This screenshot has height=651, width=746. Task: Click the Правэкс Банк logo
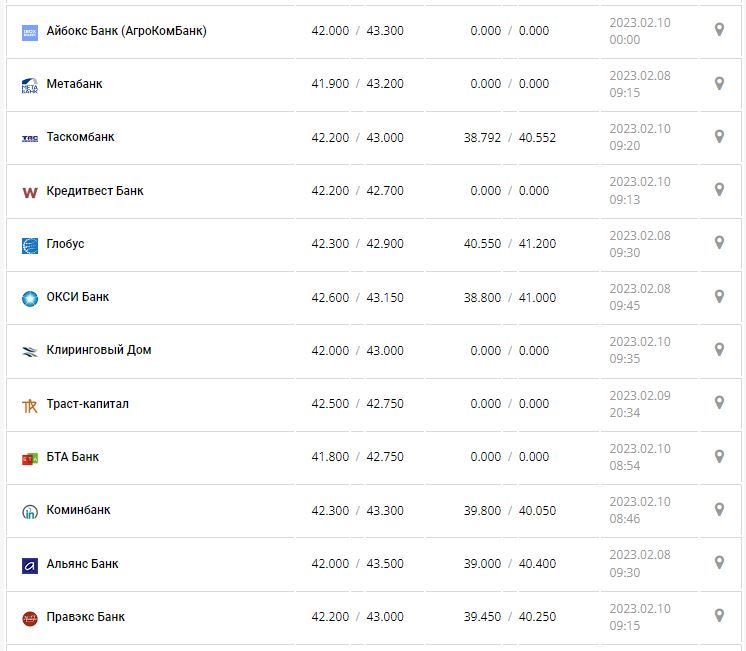(30, 618)
